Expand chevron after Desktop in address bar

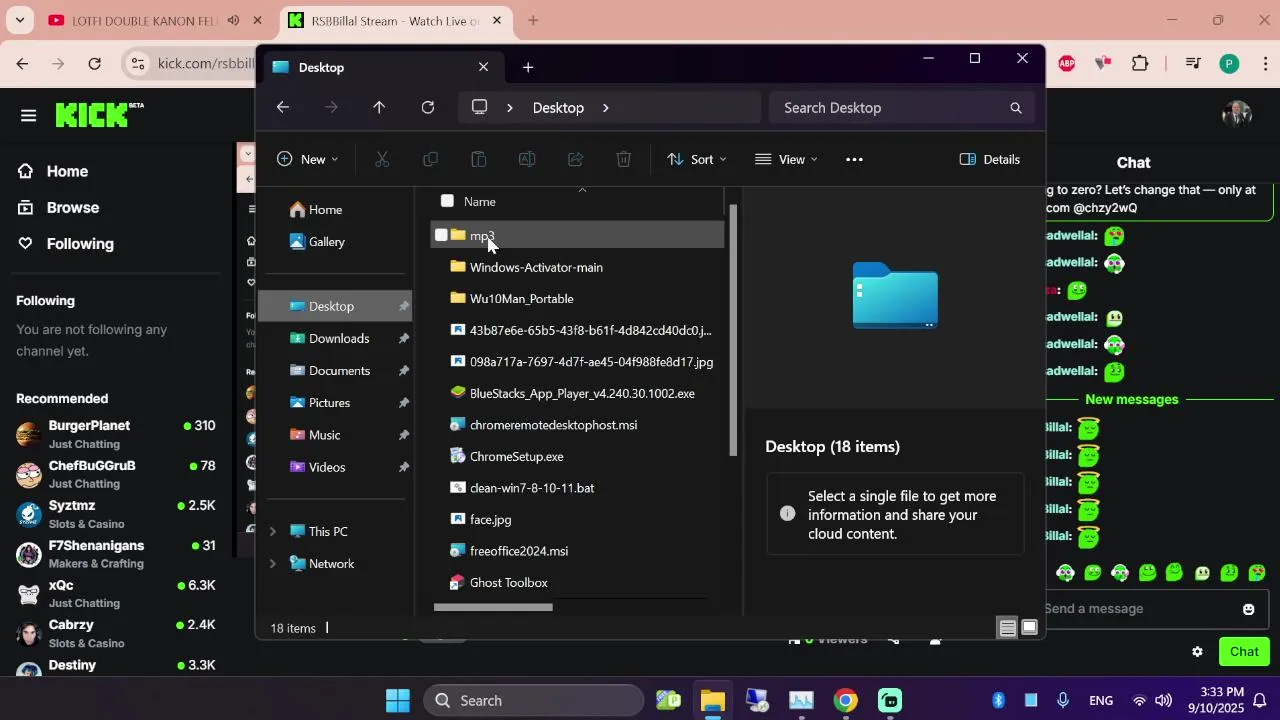(x=605, y=108)
